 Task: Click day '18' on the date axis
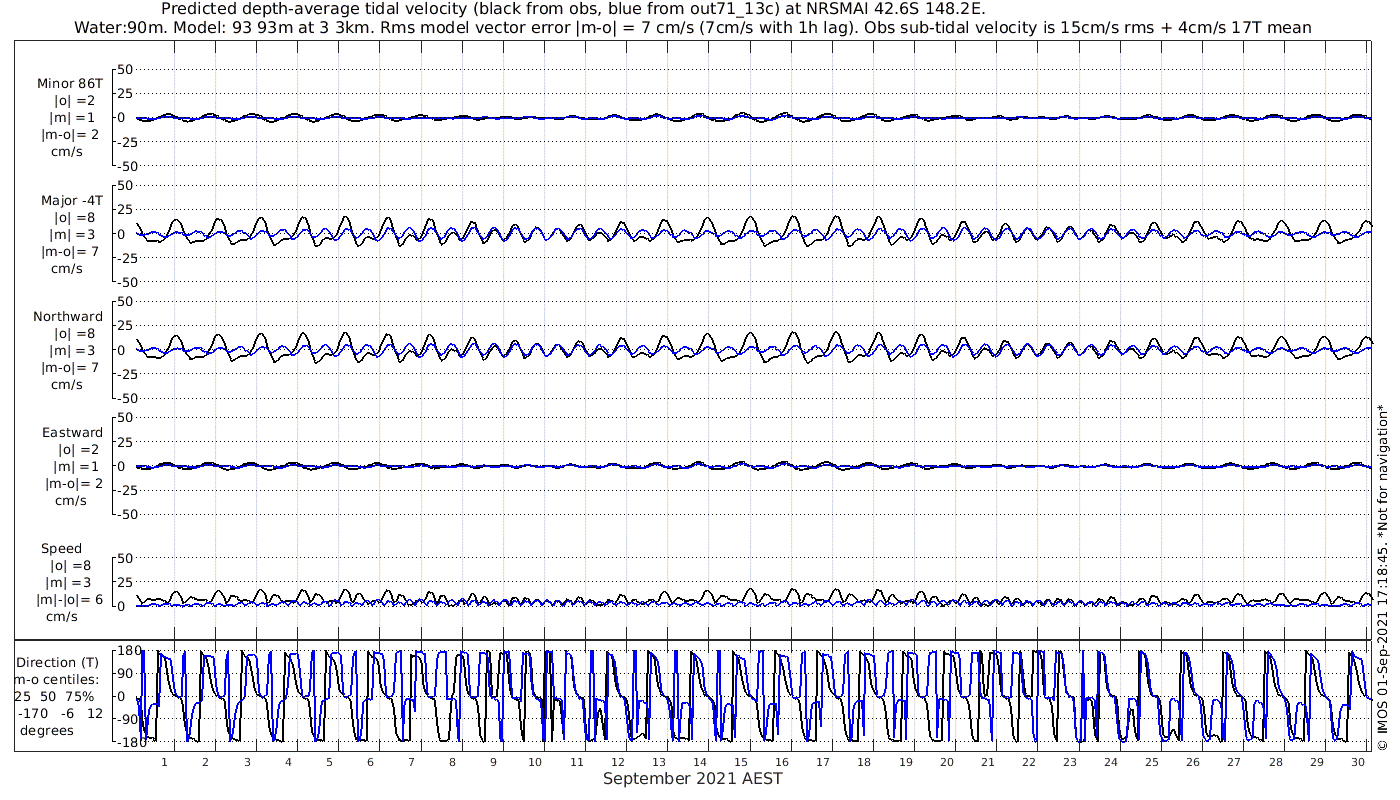864,762
